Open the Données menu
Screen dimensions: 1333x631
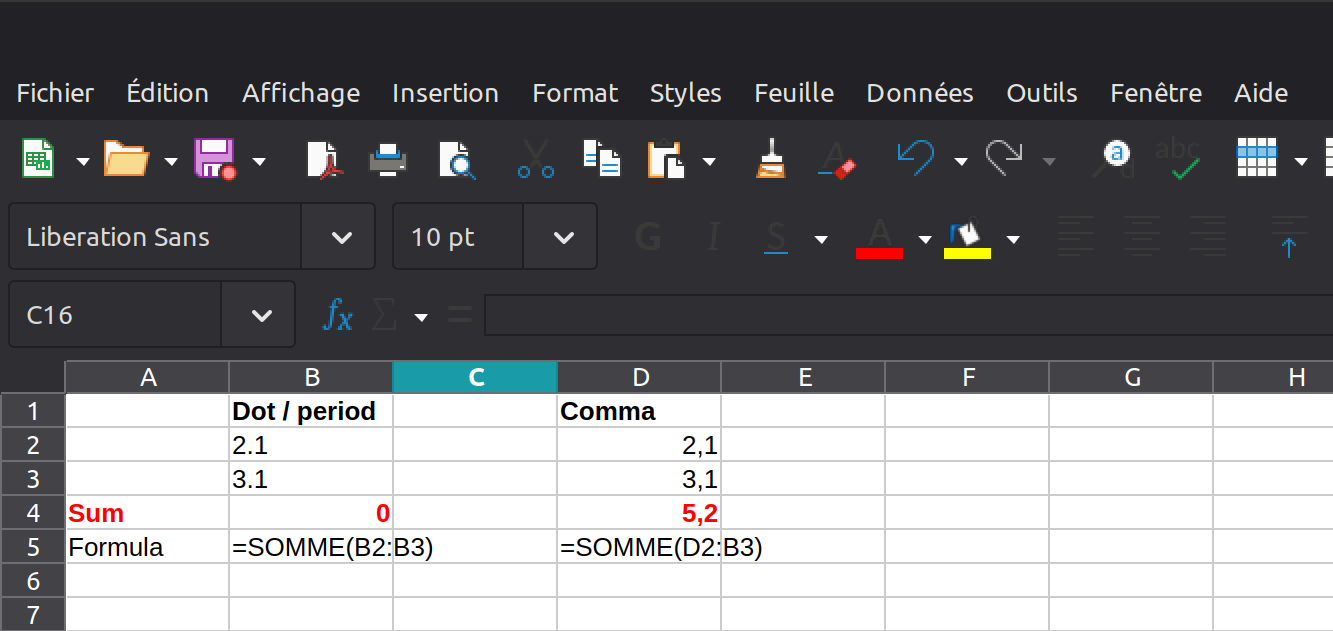coord(919,93)
